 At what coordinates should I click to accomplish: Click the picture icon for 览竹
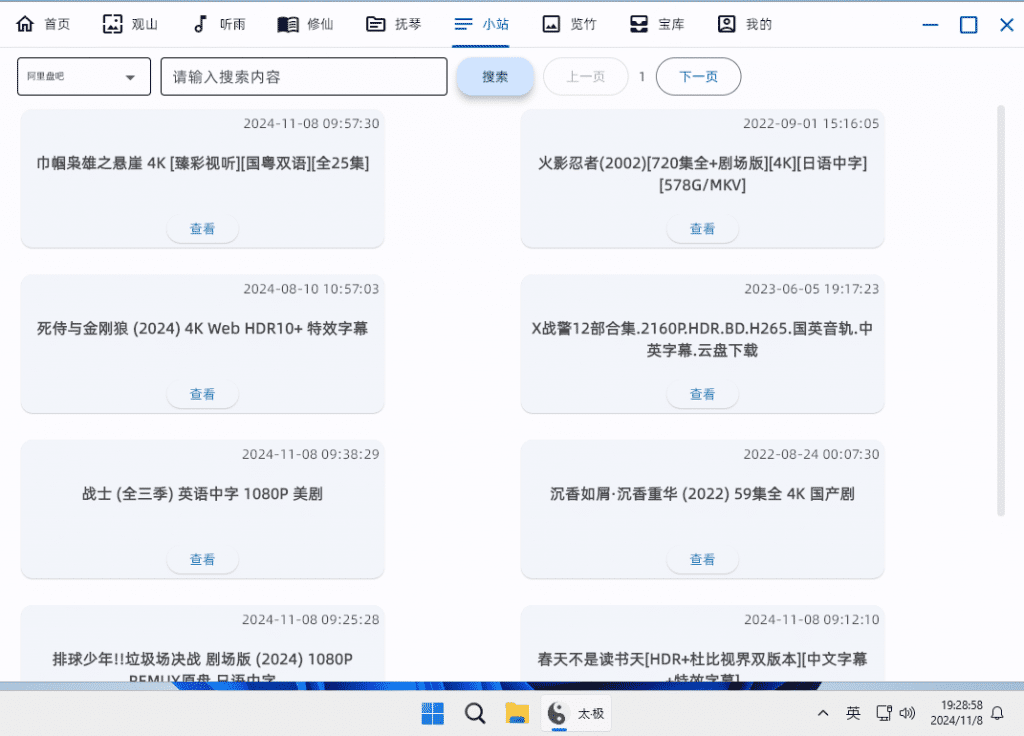[x=551, y=24]
